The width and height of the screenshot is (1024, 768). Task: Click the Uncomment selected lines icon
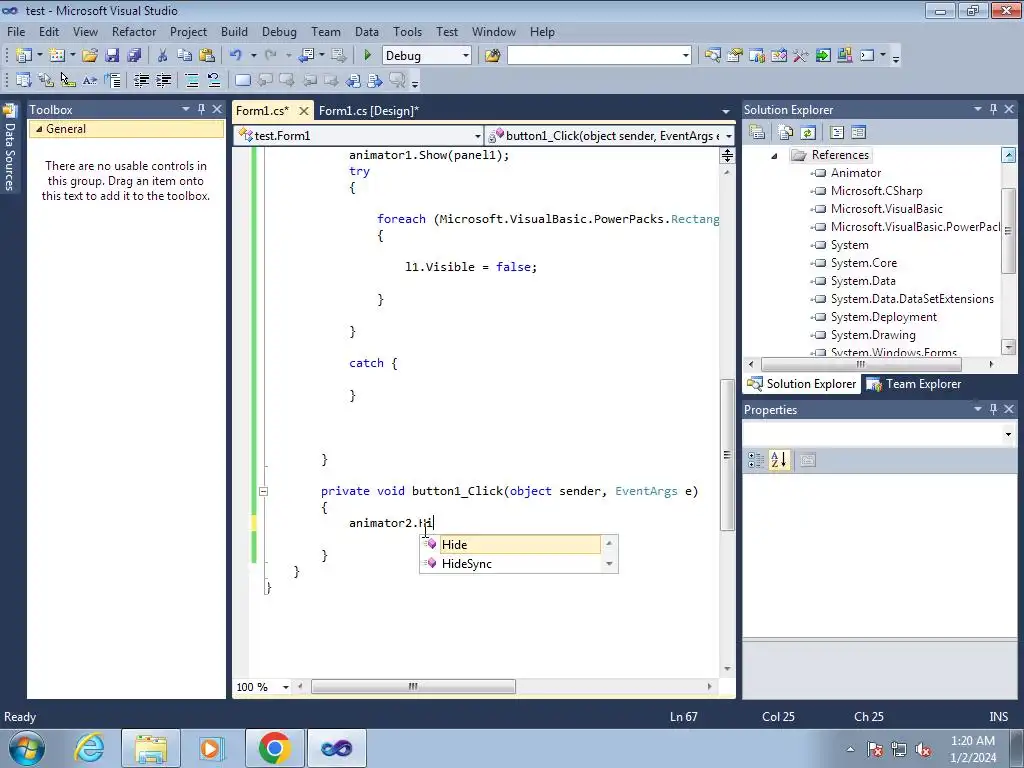click(x=214, y=80)
